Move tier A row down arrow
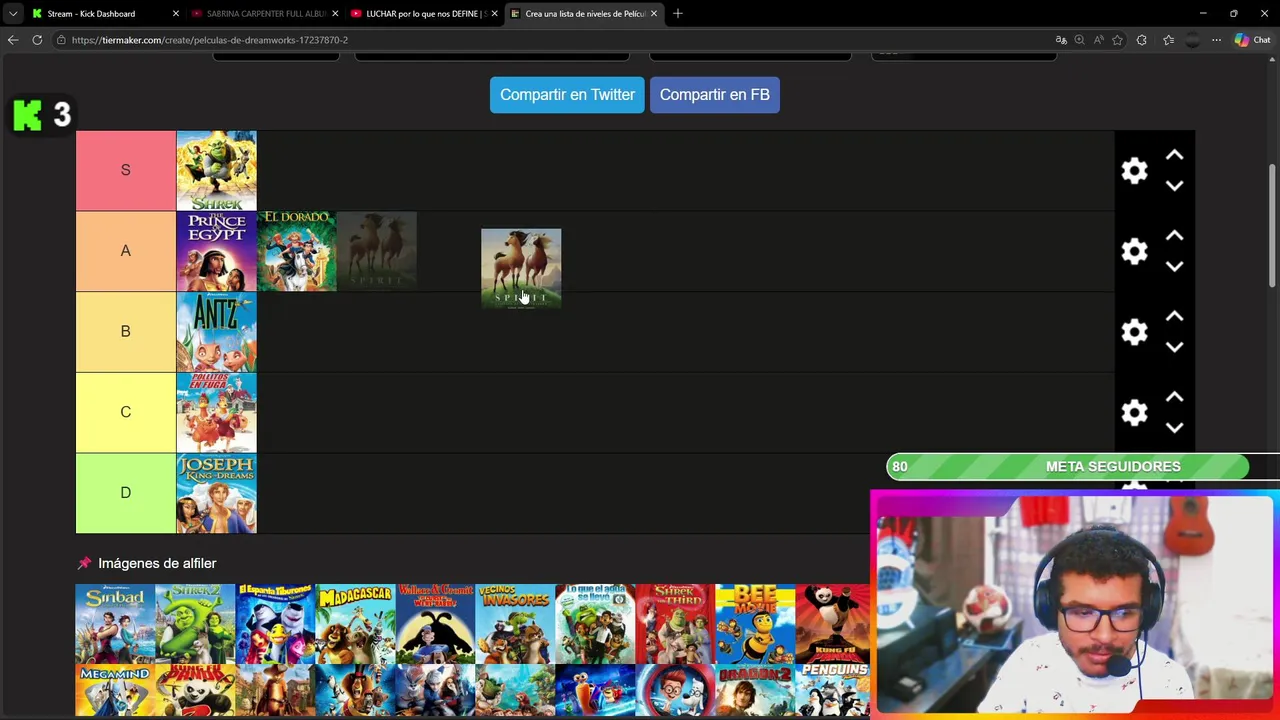This screenshot has width=1280, height=720. tap(1174, 267)
